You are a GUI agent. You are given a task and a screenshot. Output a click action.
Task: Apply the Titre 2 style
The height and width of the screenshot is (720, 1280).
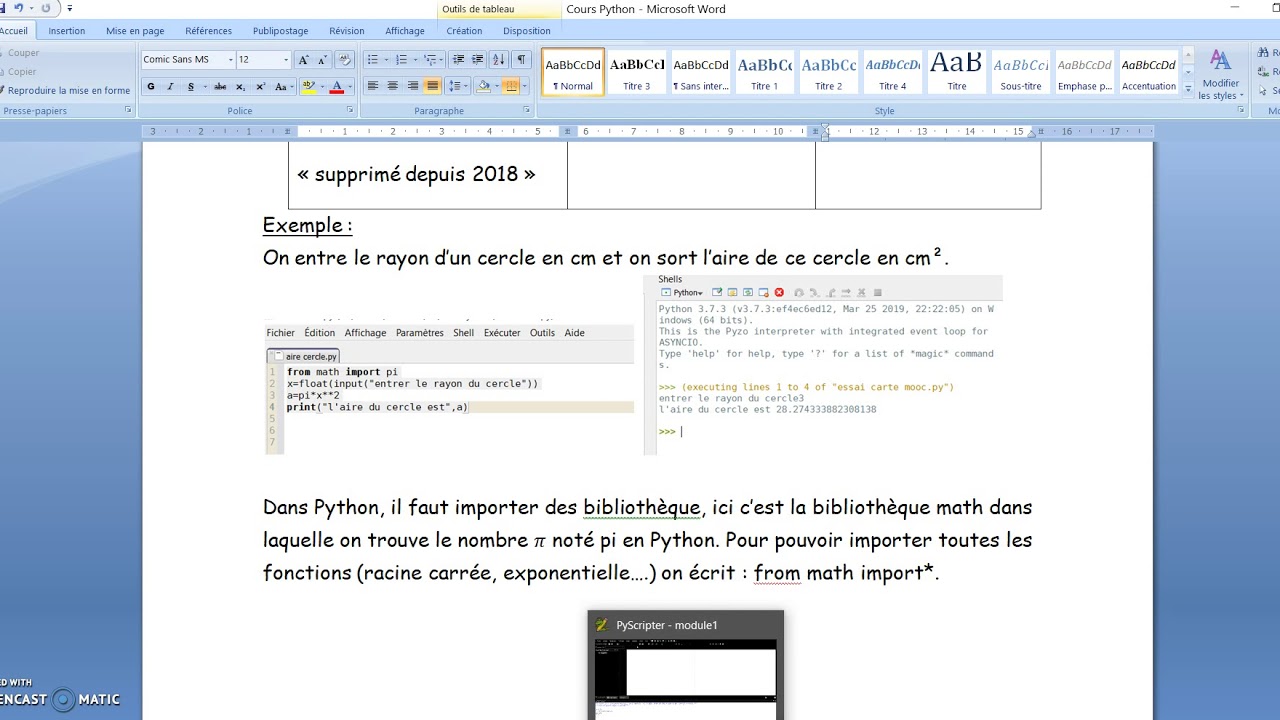click(x=828, y=72)
